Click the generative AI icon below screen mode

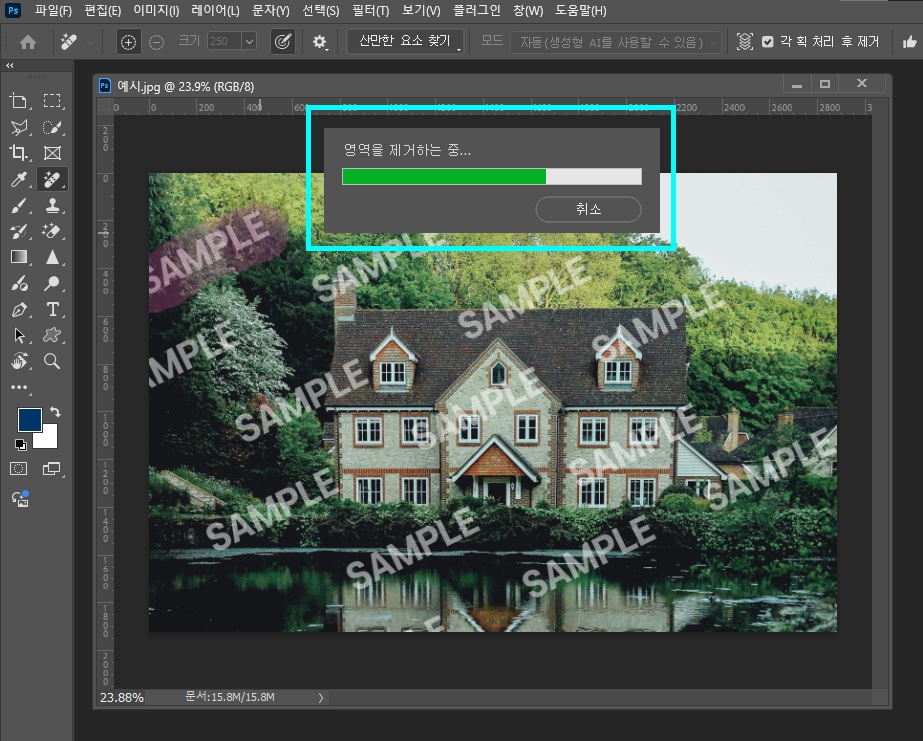click(x=20, y=499)
